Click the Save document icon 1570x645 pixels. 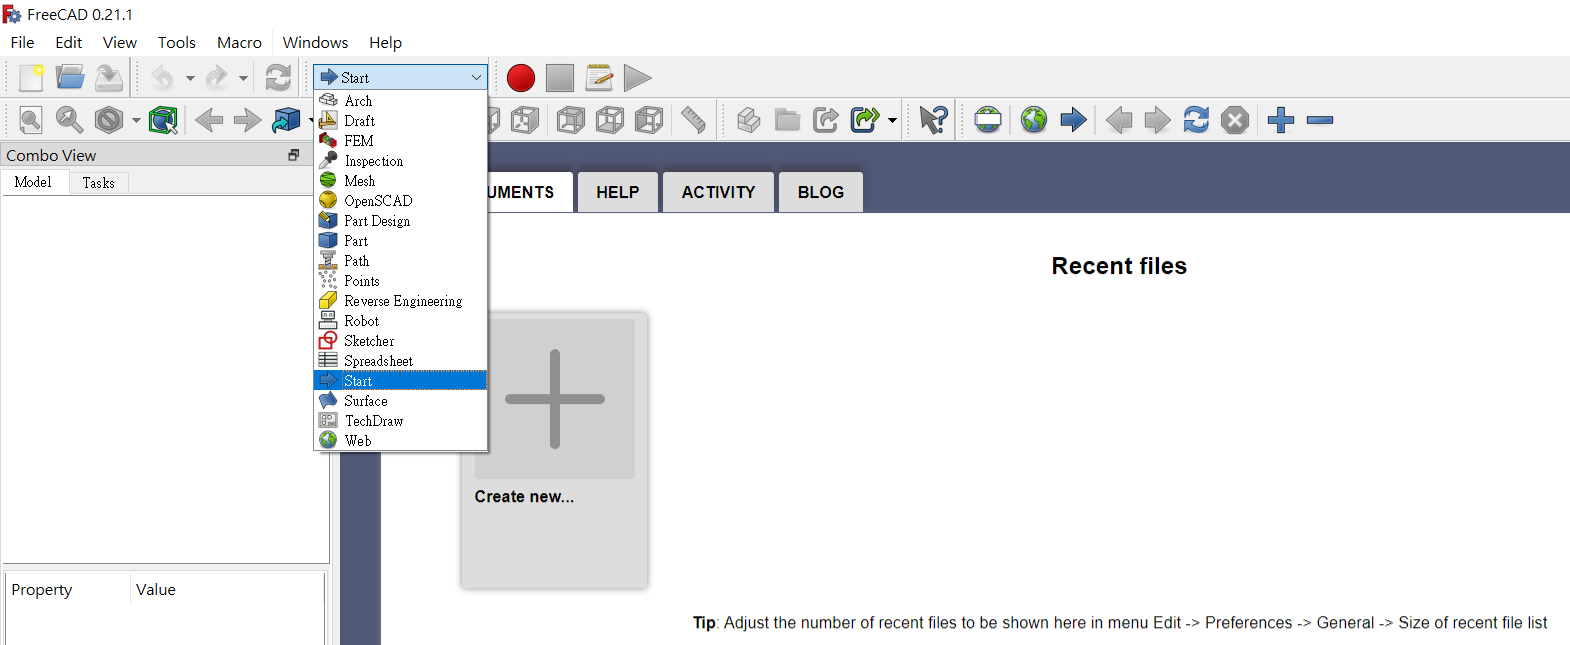coord(109,78)
